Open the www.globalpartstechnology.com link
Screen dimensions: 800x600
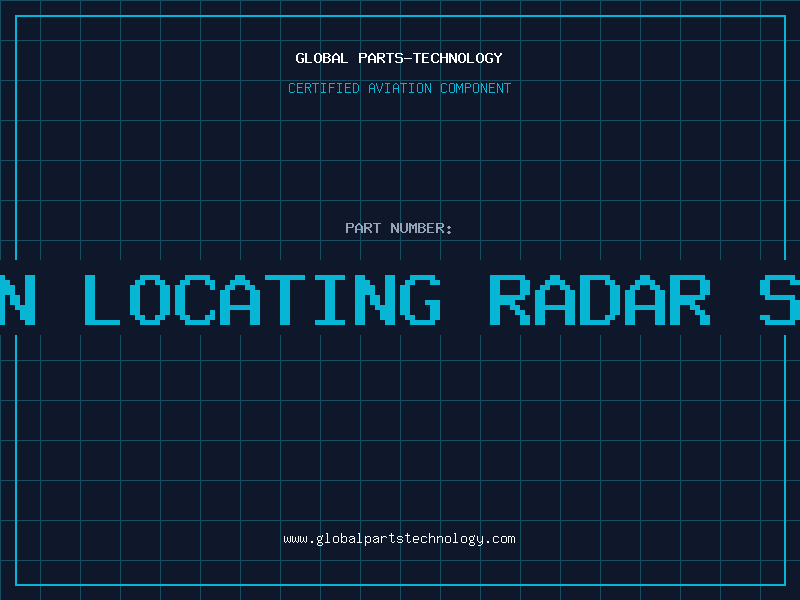(x=399, y=539)
